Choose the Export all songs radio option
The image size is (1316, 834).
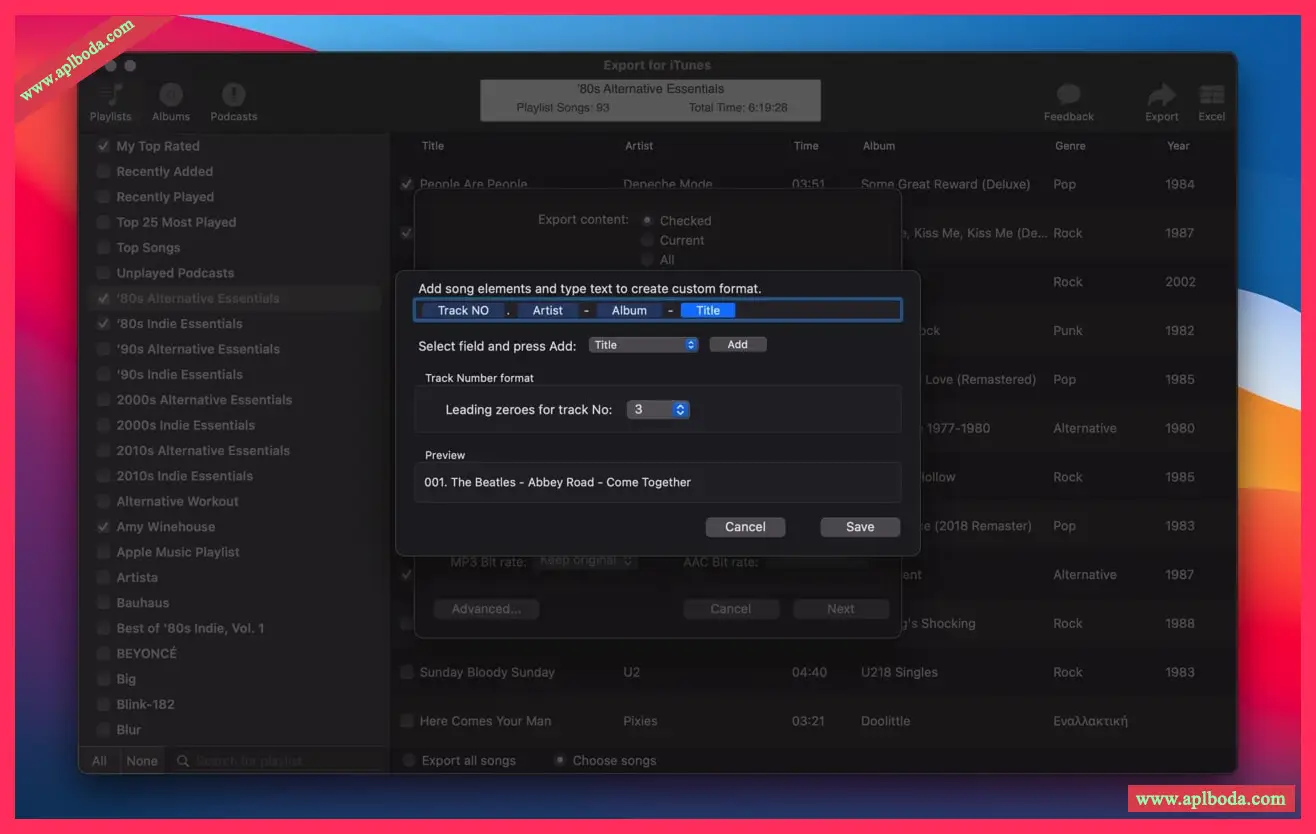(x=408, y=760)
